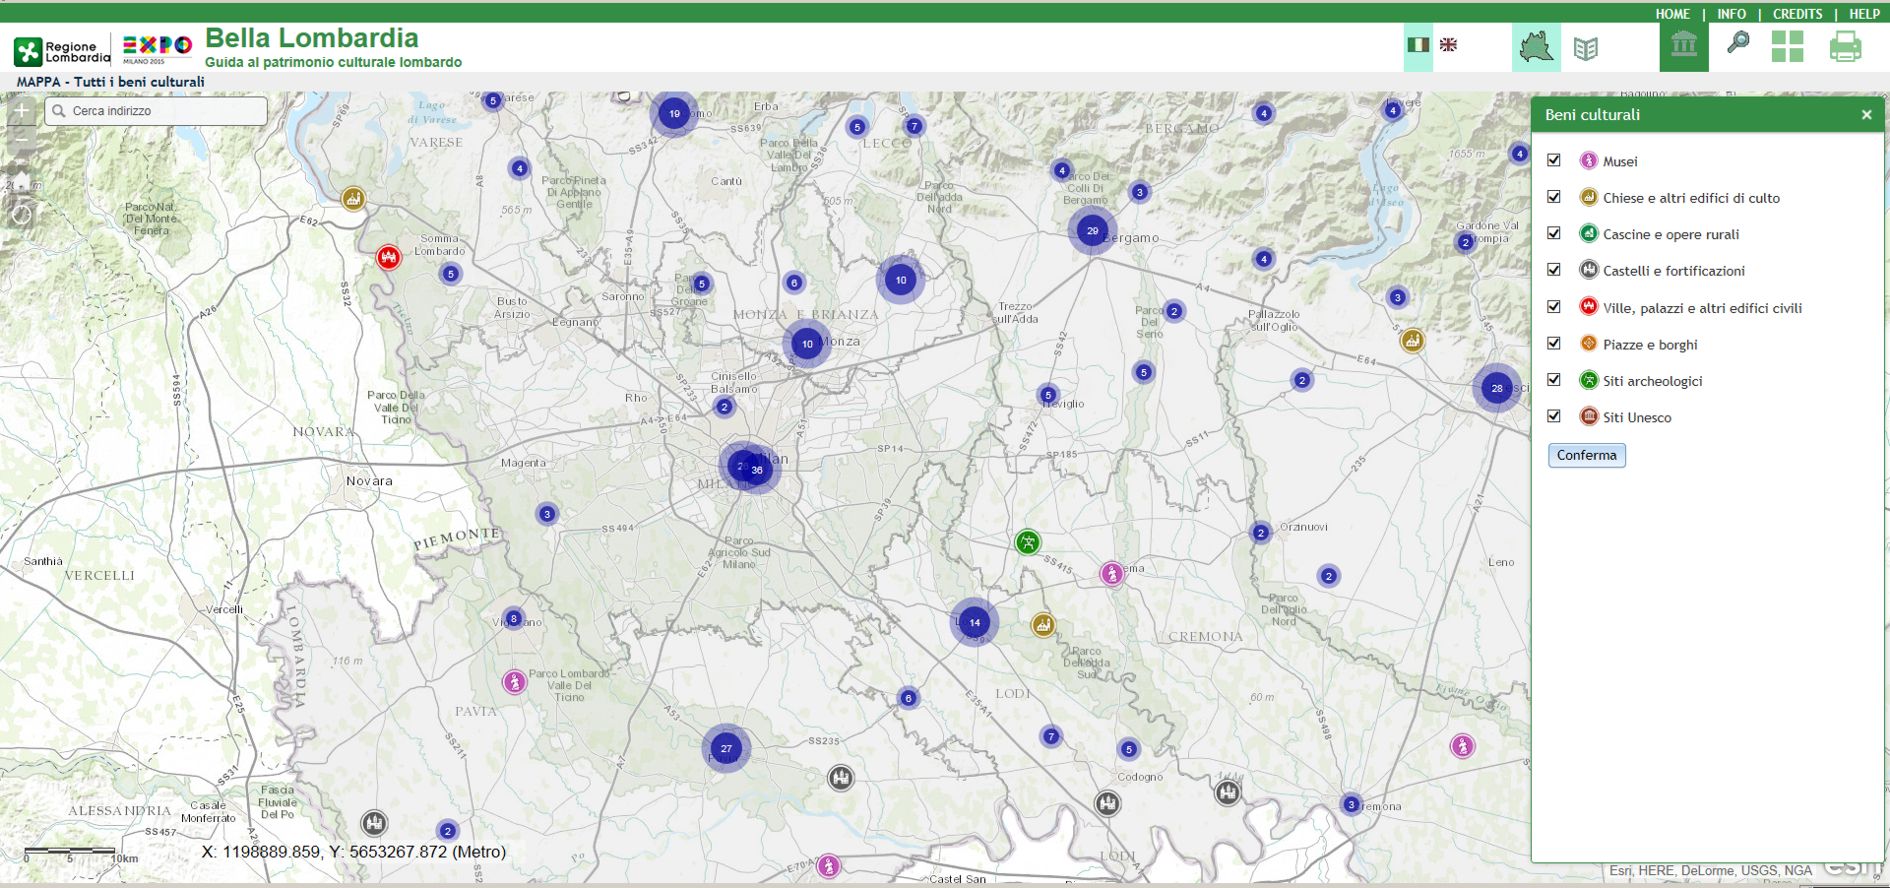Select the museum building icon in toolbar

[1684, 47]
